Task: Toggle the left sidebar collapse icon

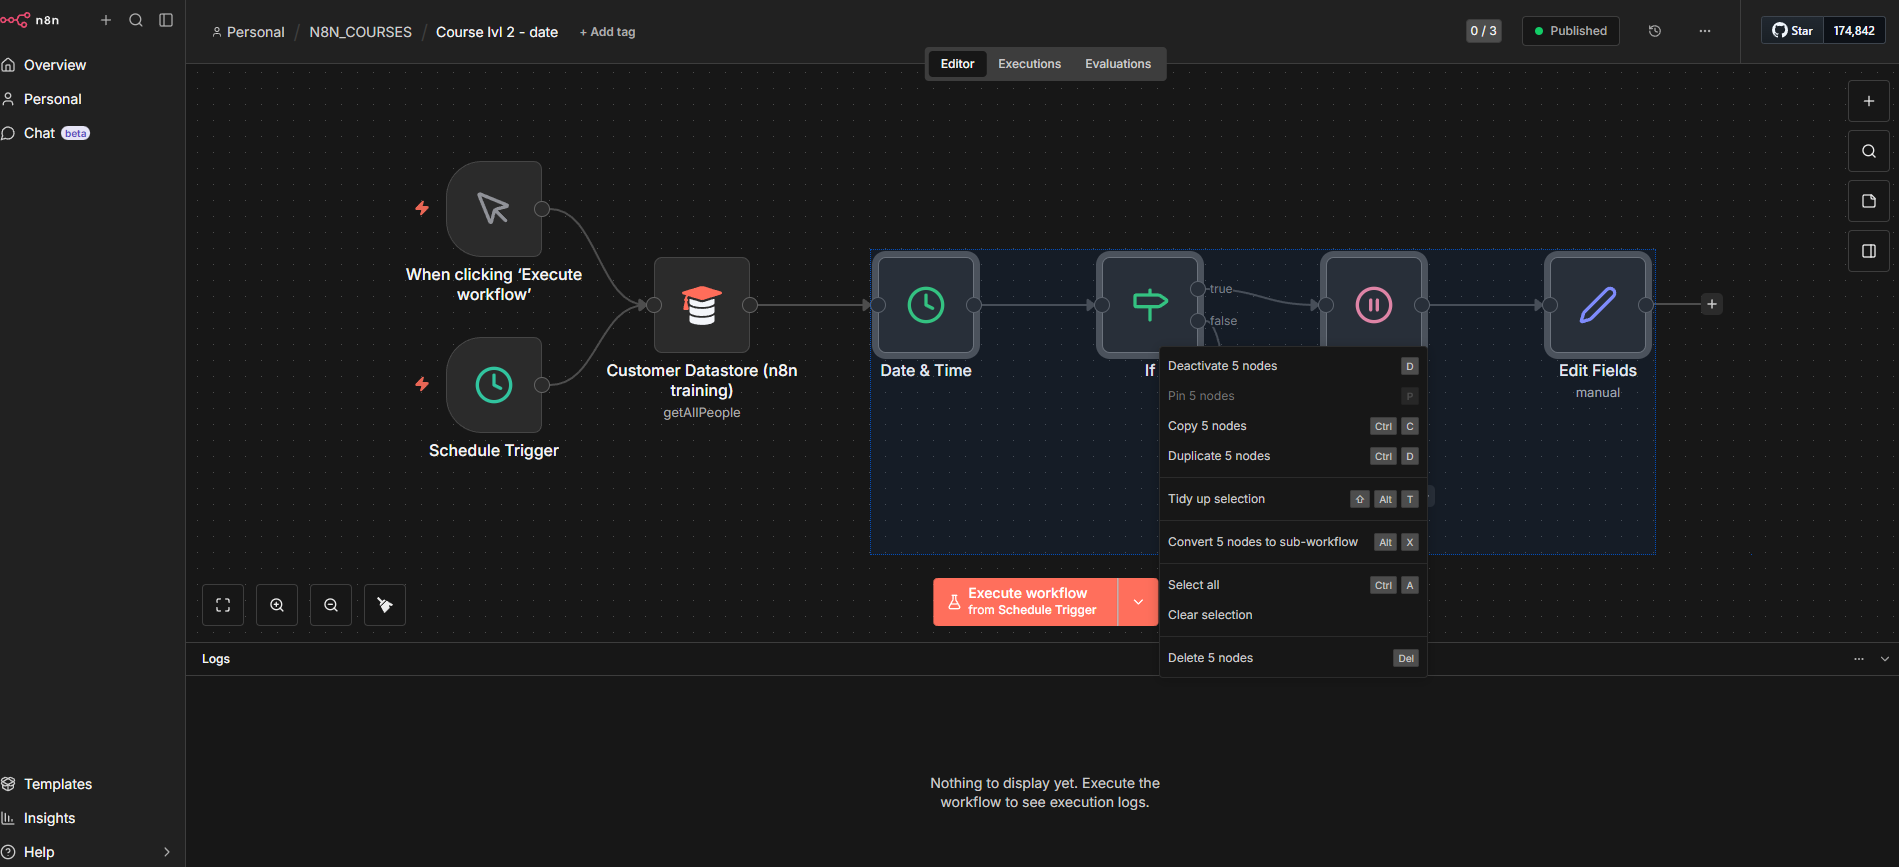Action: (x=166, y=20)
